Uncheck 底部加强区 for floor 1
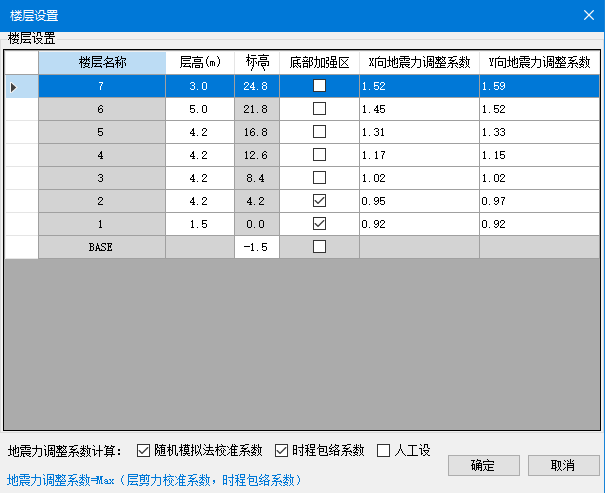The width and height of the screenshot is (605, 493). click(319, 224)
